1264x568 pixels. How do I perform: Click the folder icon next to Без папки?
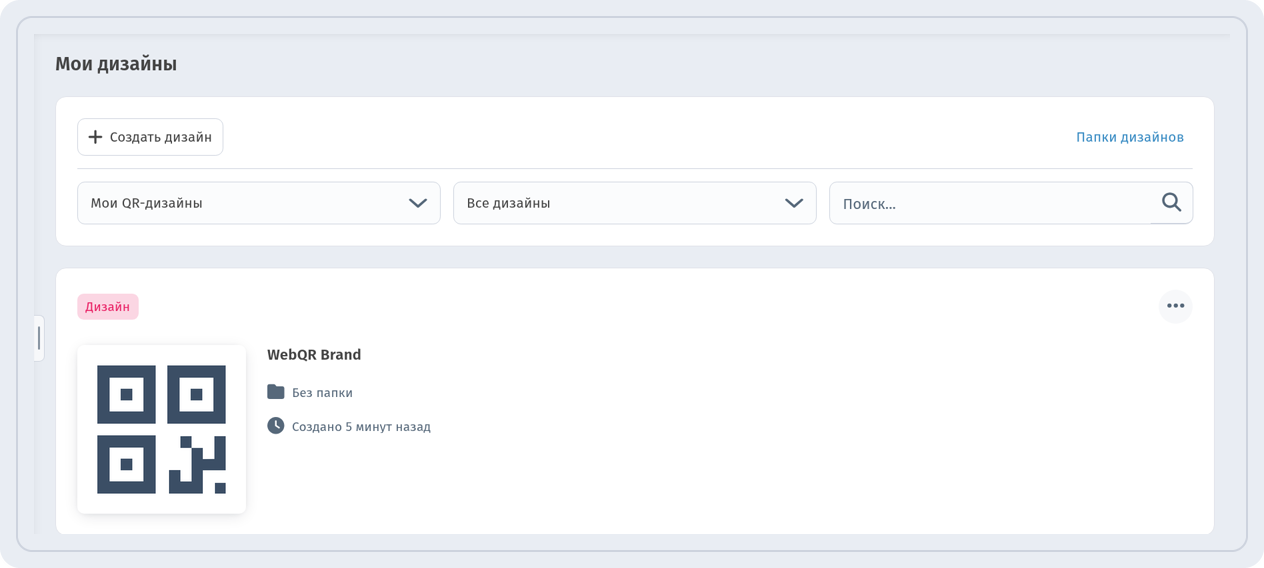coord(276,392)
